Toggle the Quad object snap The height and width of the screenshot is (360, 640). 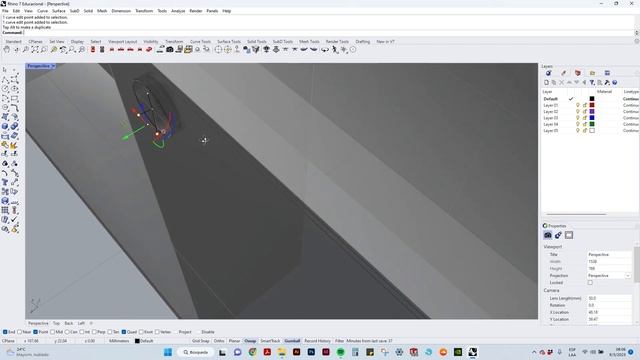[x=124, y=332]
